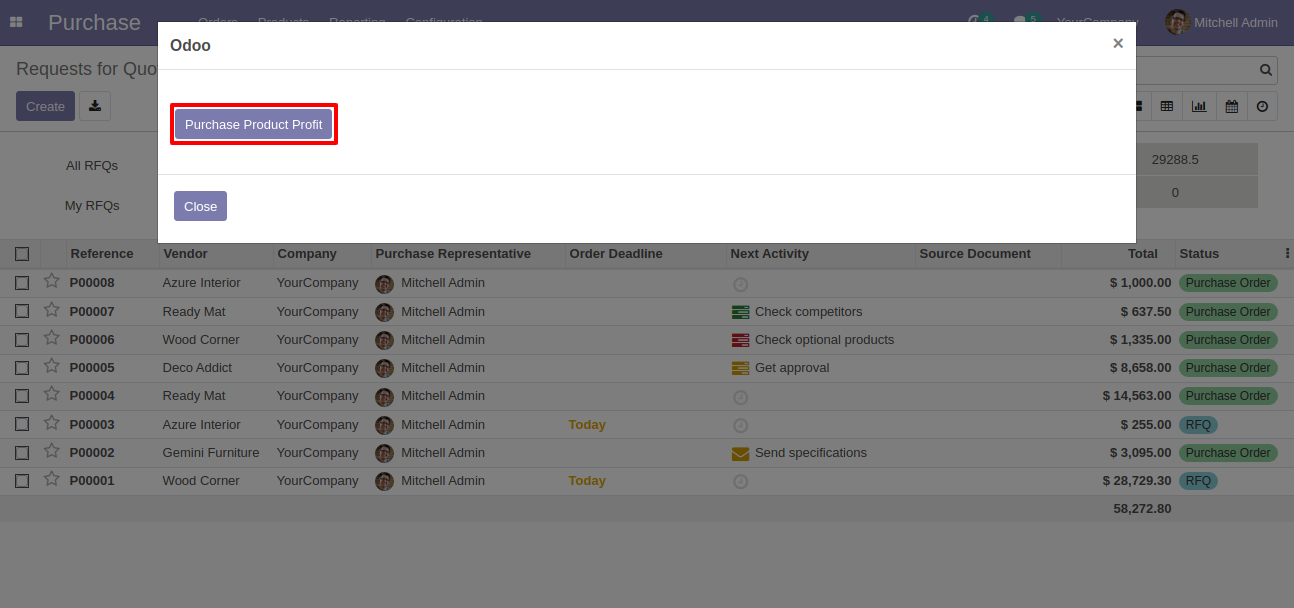Switch to calendar view icon
The height and width of the screenshot is (608, 1294).
click(1232, 106)
